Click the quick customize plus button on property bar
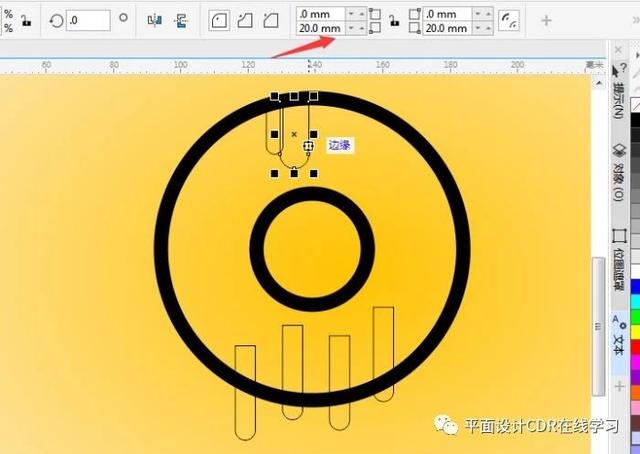Image resolution: width=640 pixels, height=454 pixels. click(x=546, y=20)
